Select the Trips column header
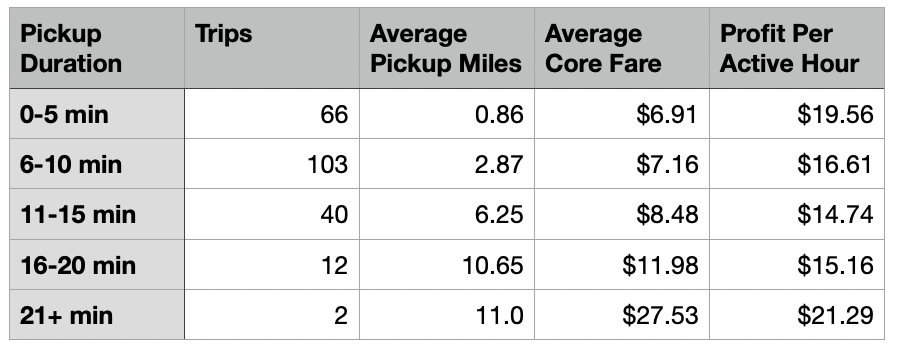Viewport: 904px width, 360px height. click(x=272, y=48)
